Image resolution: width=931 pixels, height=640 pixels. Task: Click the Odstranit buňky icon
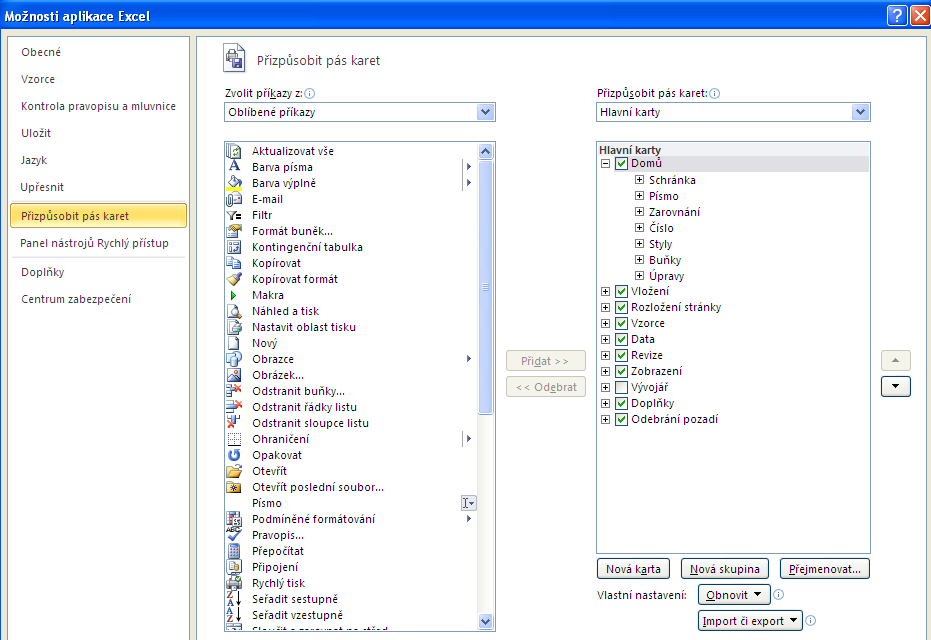pos(234,391)
